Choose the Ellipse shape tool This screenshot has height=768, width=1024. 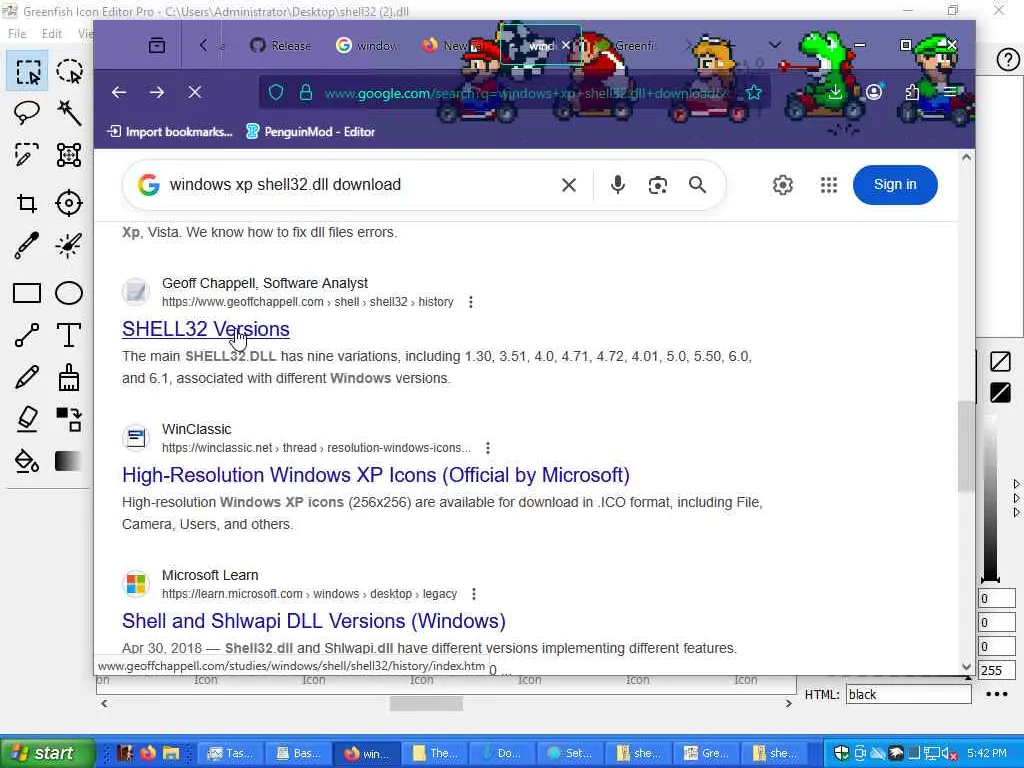point(69,293)
